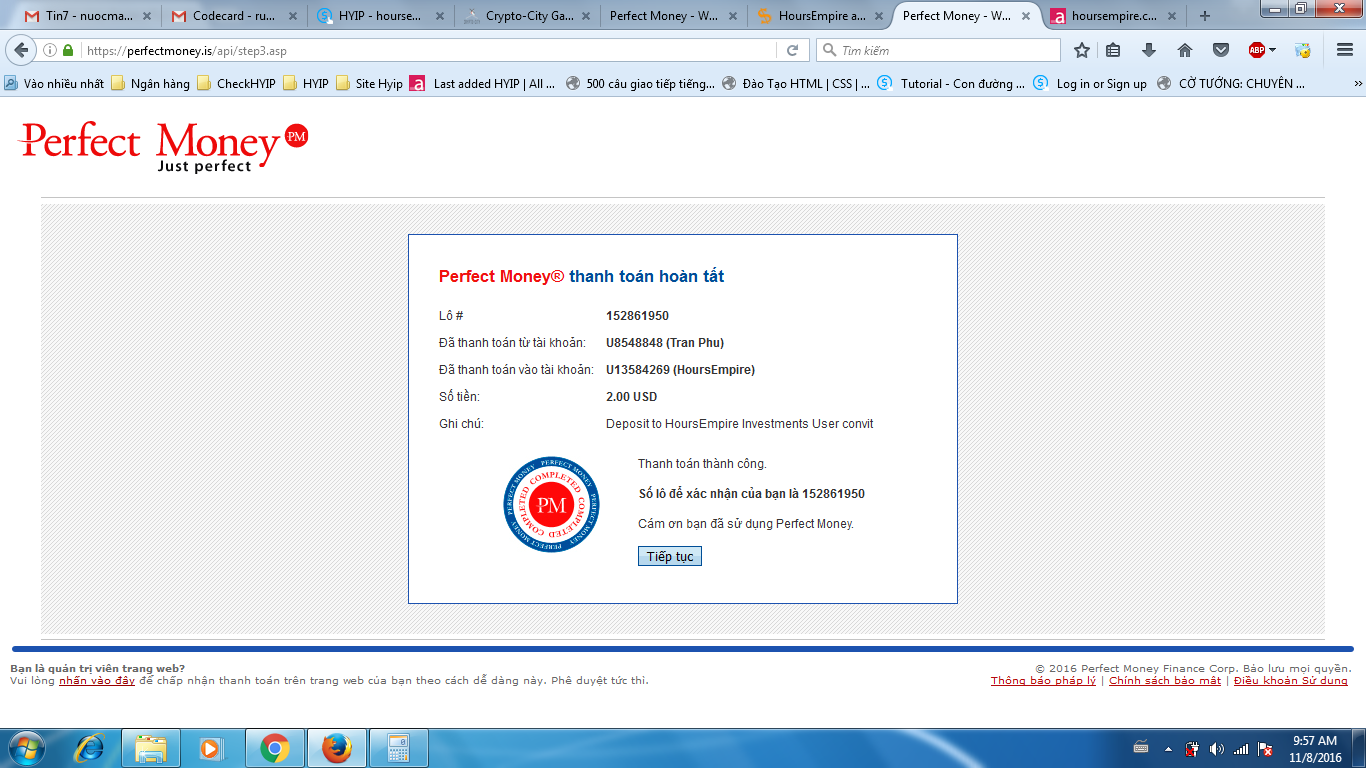The width and height of the screenshot is (1366, 768).
Task: Follow the 'nhấn vào đây' link
Action: point(97,681)
